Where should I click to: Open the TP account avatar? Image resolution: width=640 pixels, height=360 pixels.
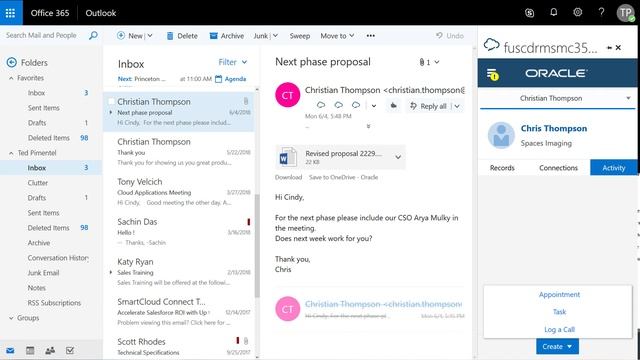click(625, 13)
